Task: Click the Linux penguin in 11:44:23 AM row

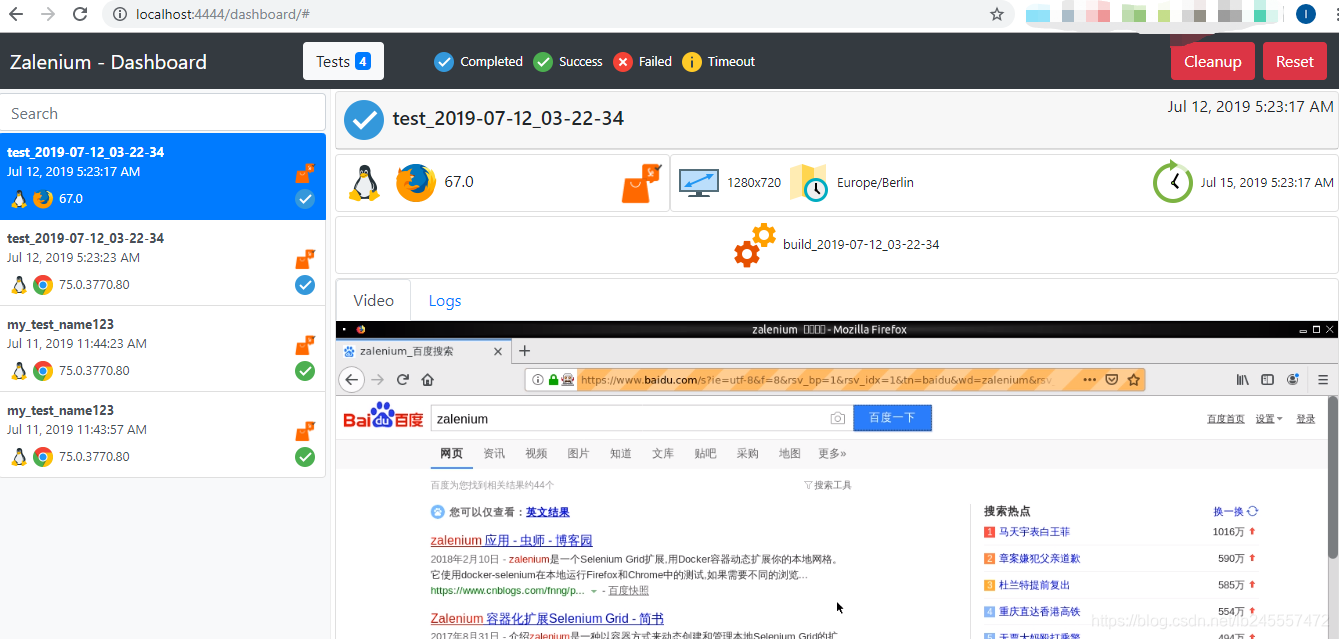Action: (18, 371)
